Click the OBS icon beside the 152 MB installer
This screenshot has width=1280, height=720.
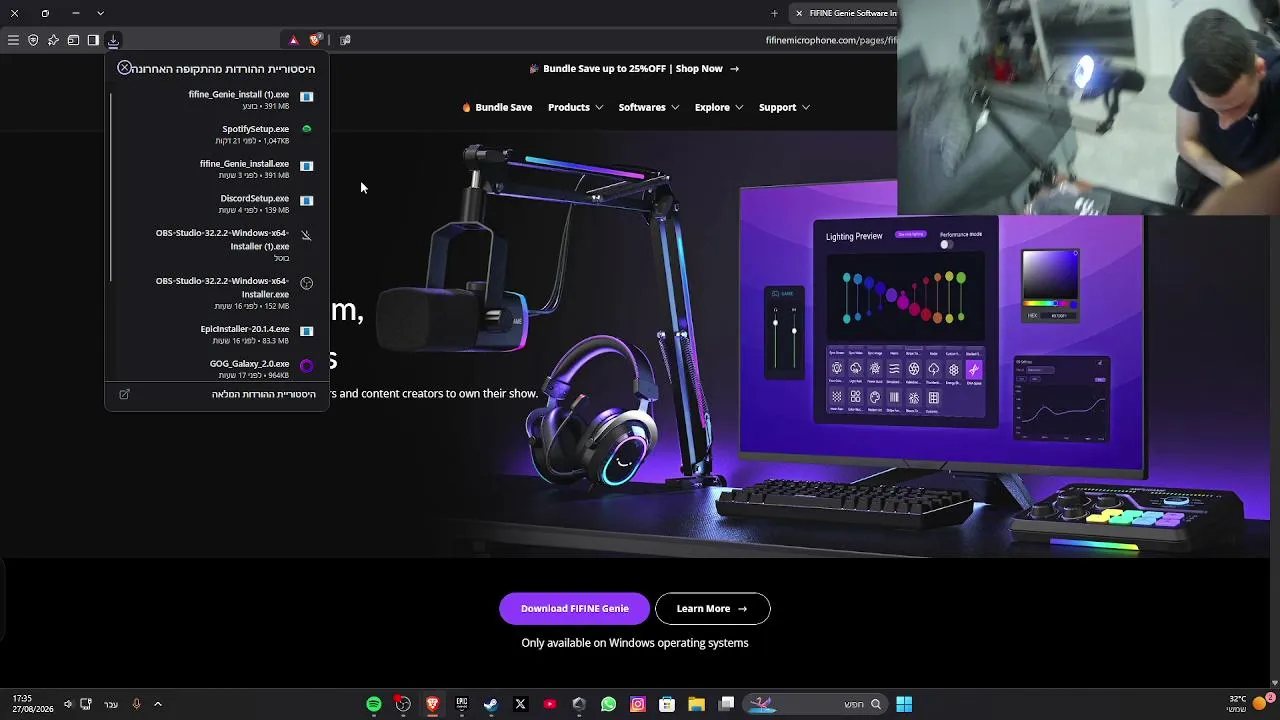pos(307,283)
